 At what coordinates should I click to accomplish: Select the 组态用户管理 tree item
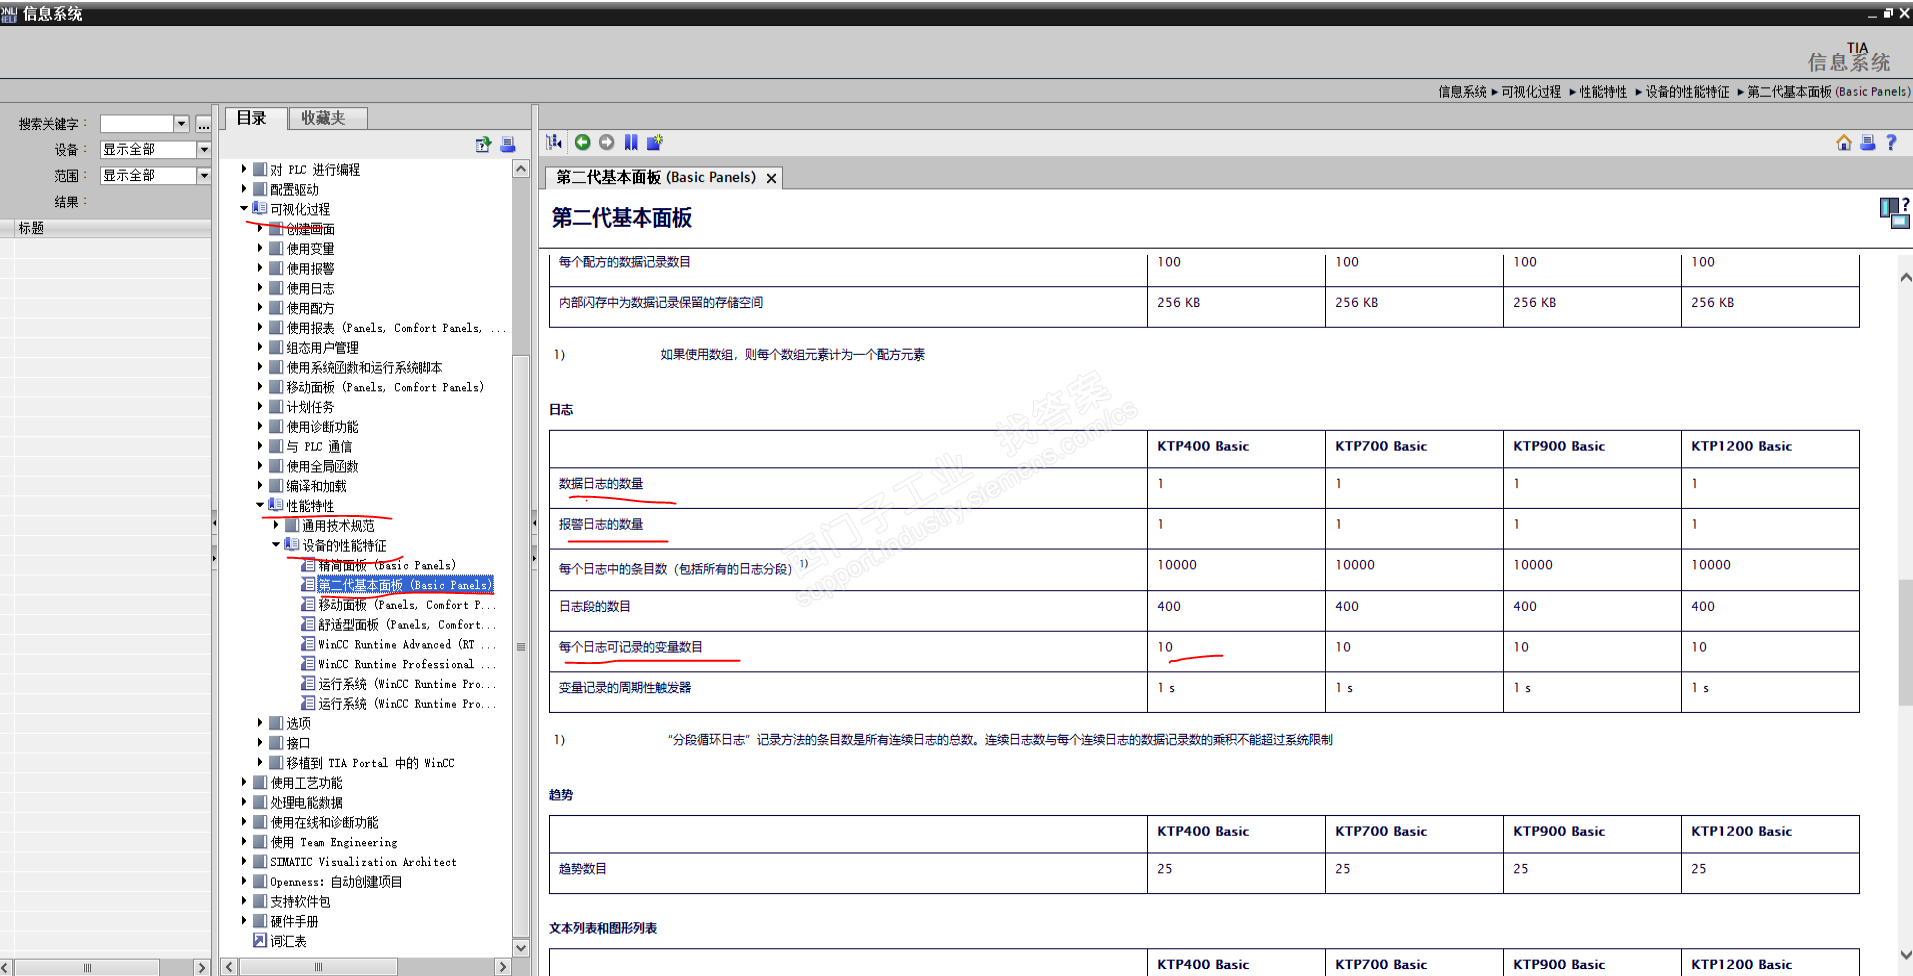tap(322, 347)
